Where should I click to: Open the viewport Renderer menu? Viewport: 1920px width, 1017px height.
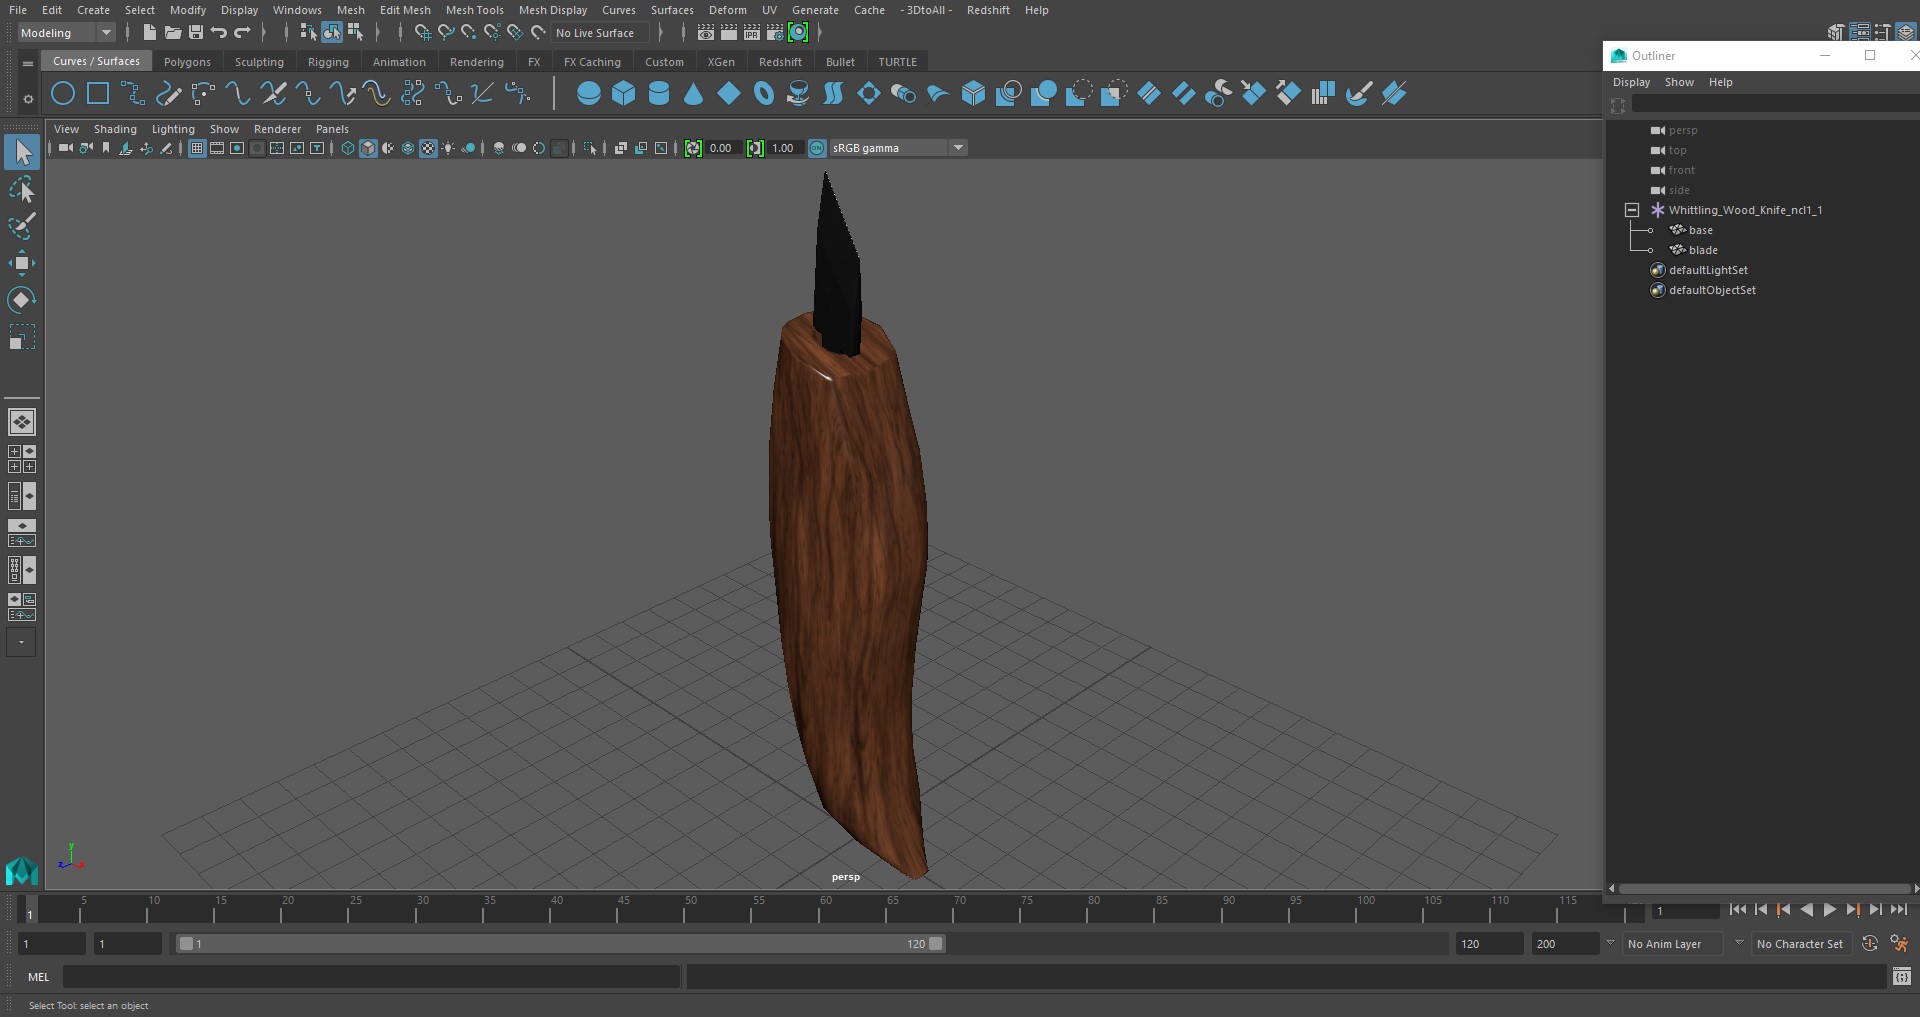point(277,129)
